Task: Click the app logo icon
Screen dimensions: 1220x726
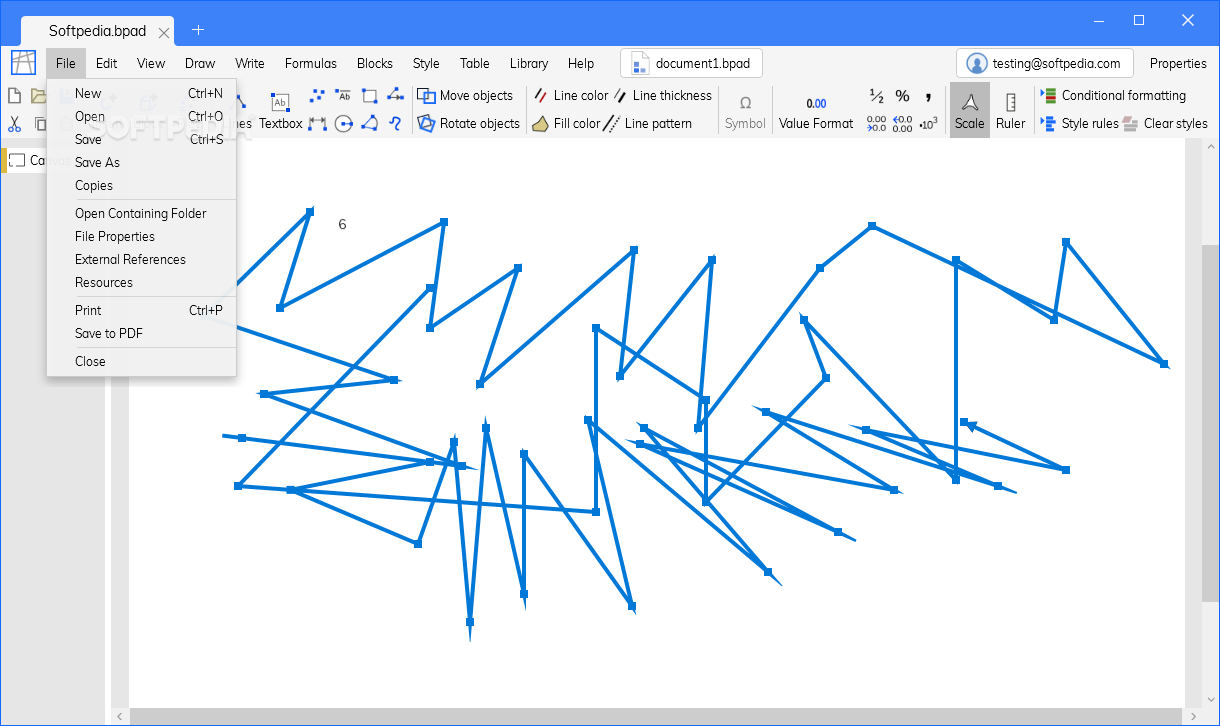Action: pyautogui.click(x=23, y=63)
